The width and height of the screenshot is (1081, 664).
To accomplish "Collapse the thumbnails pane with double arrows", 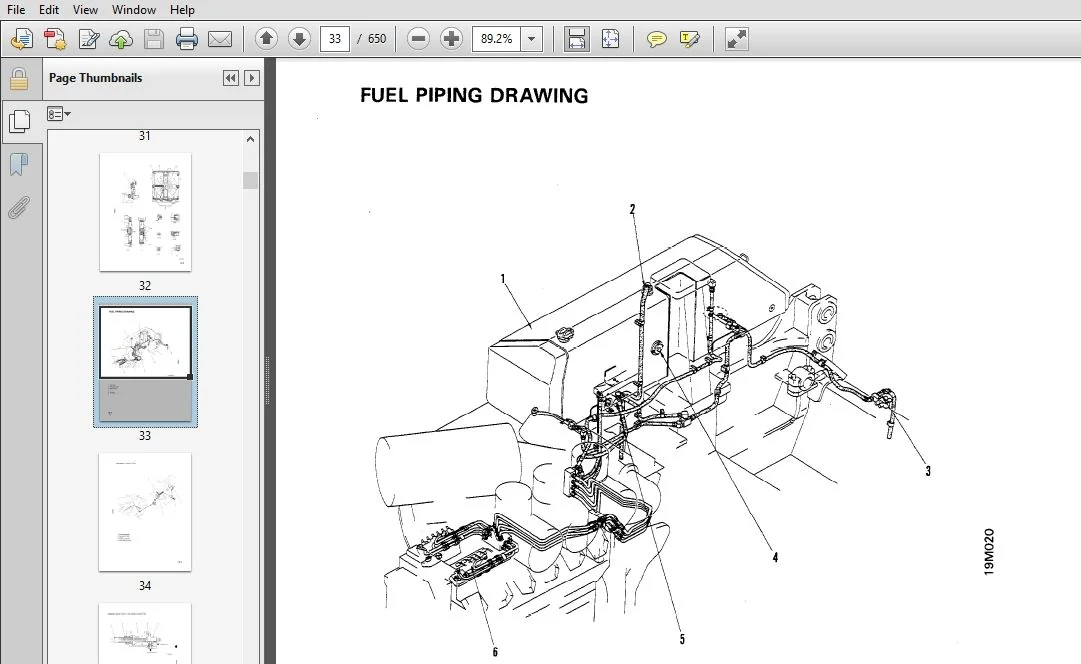I will pos(231,78).
